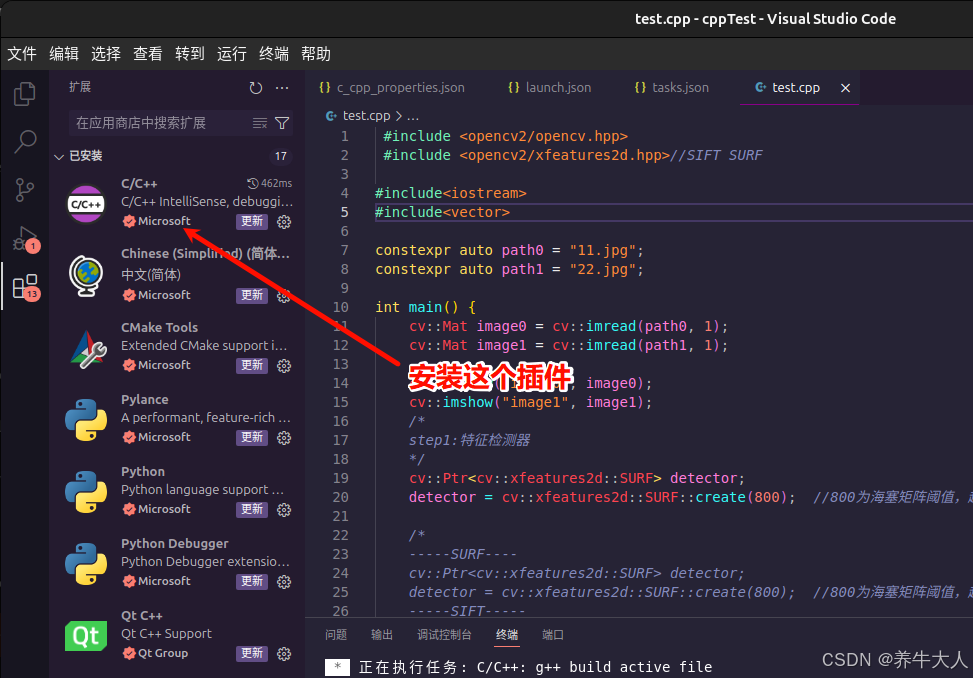Click 更新 button for CMake Tools
Image resolution: width=973 pixels, height=678 pixels.
[252, 365]
